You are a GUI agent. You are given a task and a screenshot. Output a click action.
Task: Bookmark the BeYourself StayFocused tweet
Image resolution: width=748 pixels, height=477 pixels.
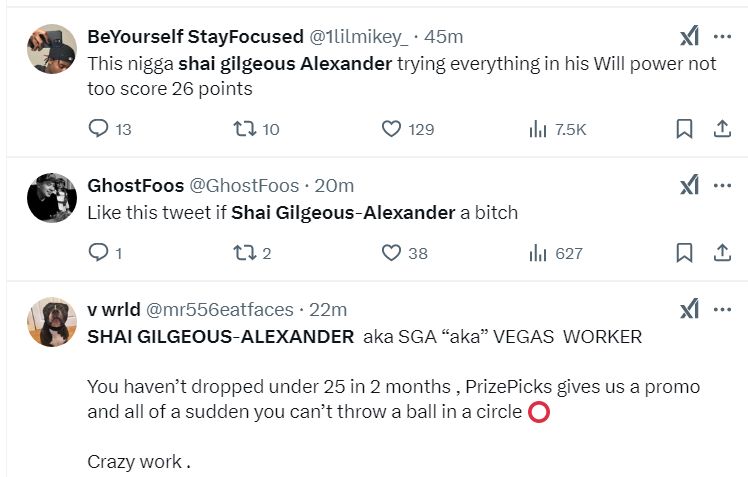684,129
